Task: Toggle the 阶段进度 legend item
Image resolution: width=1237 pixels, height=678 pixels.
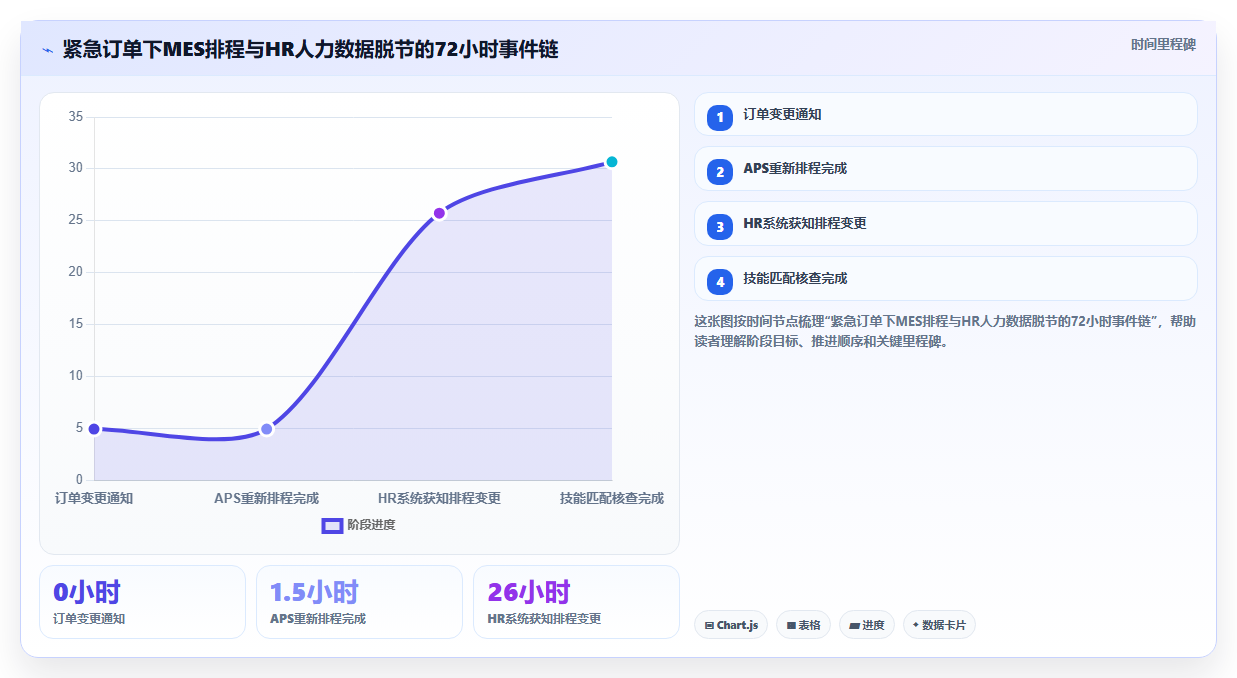Action: [x=359, y=525]
